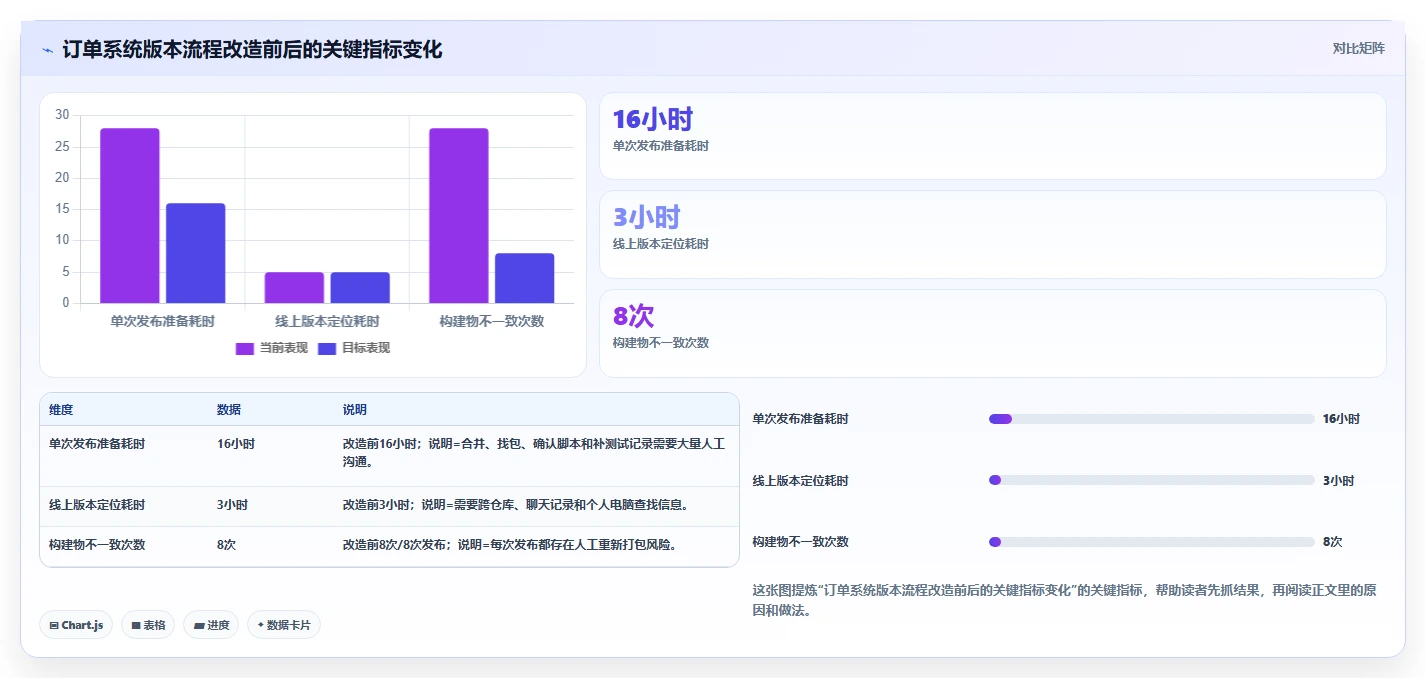Click the 线上版本定位耗时 label under the chart
Image resolution: width=1426 pixels, height=678 pixels.
327,321
